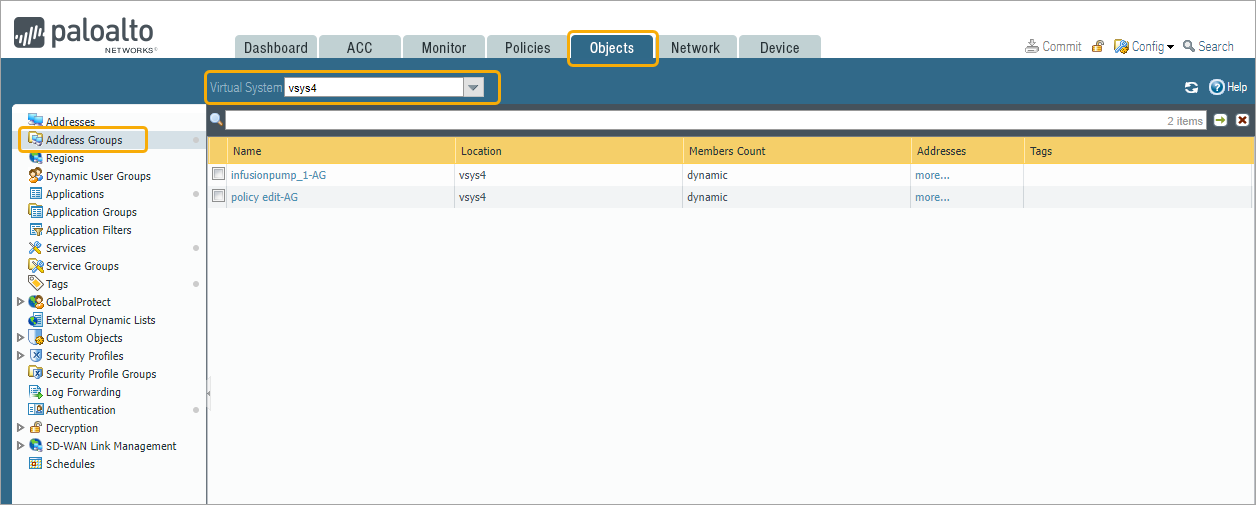
Task: Click the lock icon next to Commit
Action: tap(1098, 47)
